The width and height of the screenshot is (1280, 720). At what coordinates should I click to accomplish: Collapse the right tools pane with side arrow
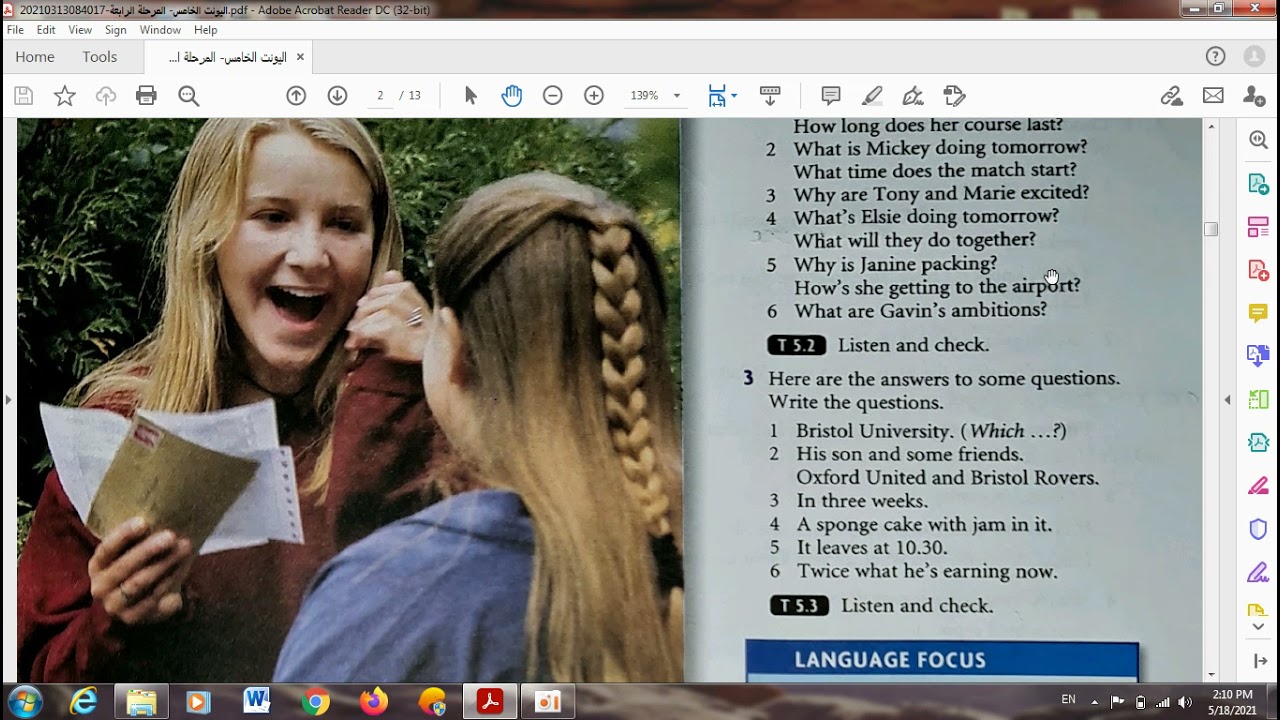(1228, 400)
